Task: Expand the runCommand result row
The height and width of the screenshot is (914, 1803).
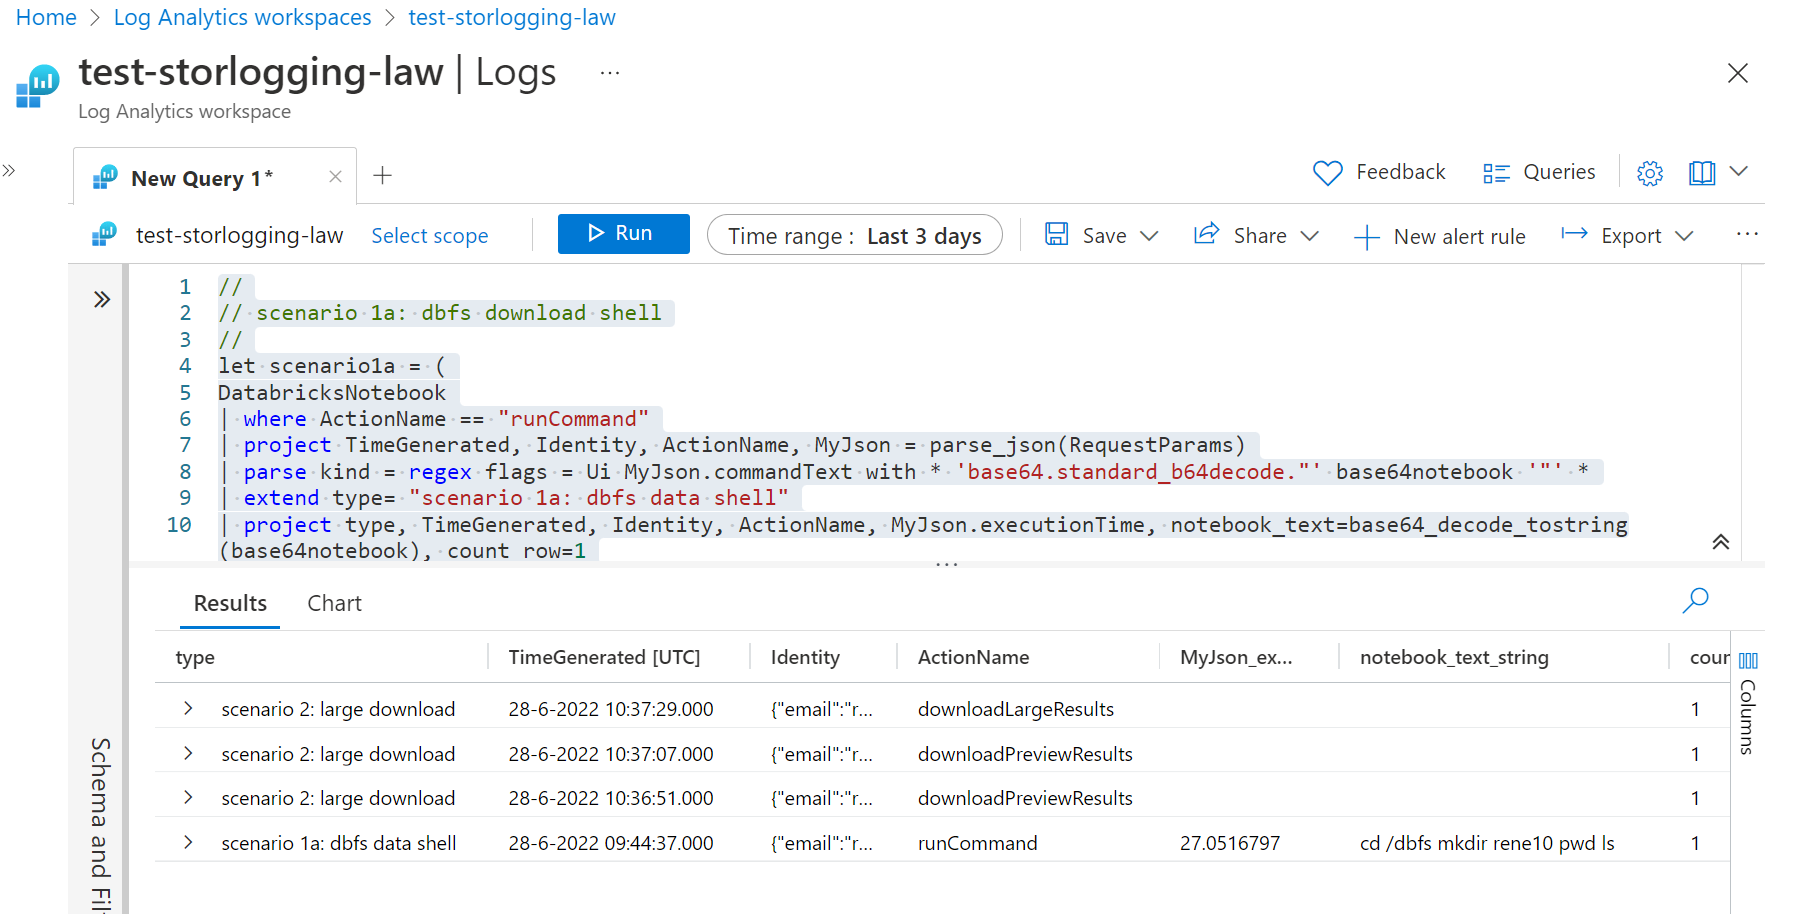Action: coord(188,843)
